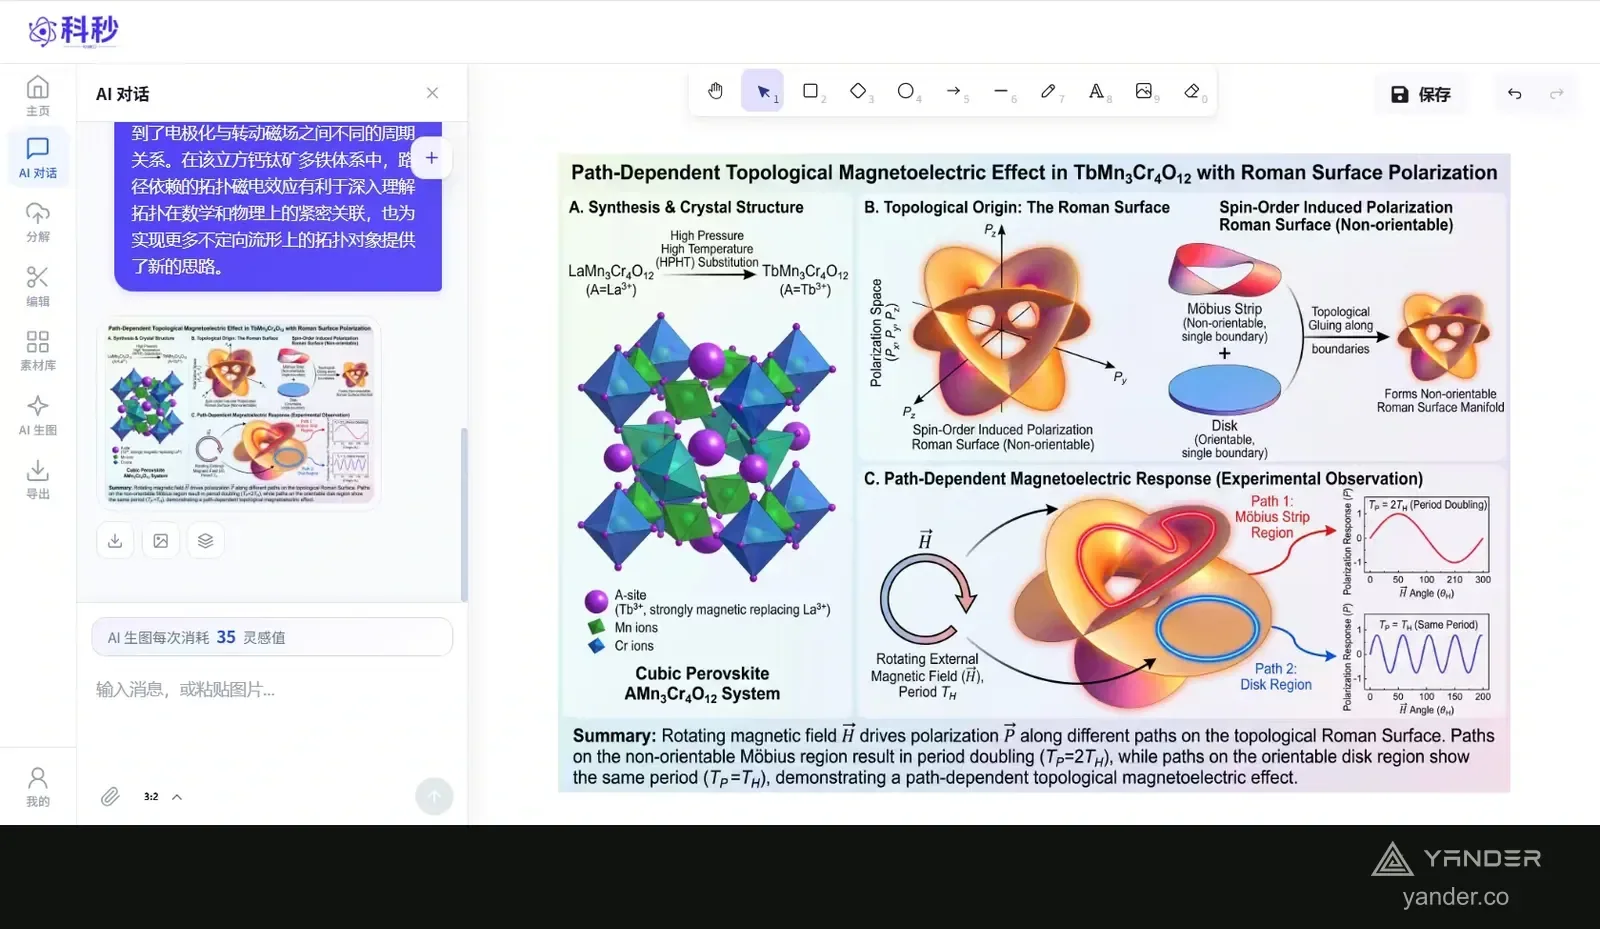Click the plus button on the chat message
This screenshot has width=1600, height=929.
[x=432, y=158]
